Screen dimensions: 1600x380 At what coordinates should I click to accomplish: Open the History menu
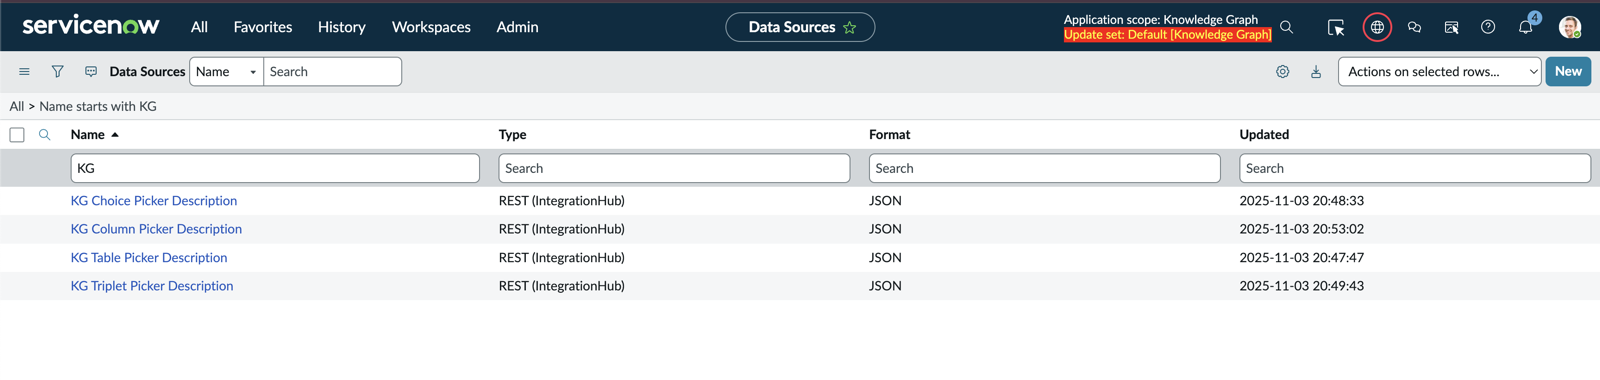click(x=342, y=27)
